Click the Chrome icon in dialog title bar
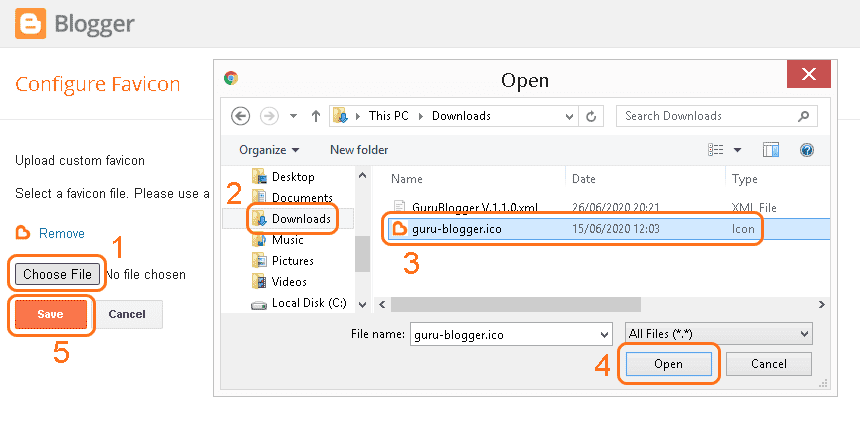This screenshot has height=425, width=860. point(231,78)
